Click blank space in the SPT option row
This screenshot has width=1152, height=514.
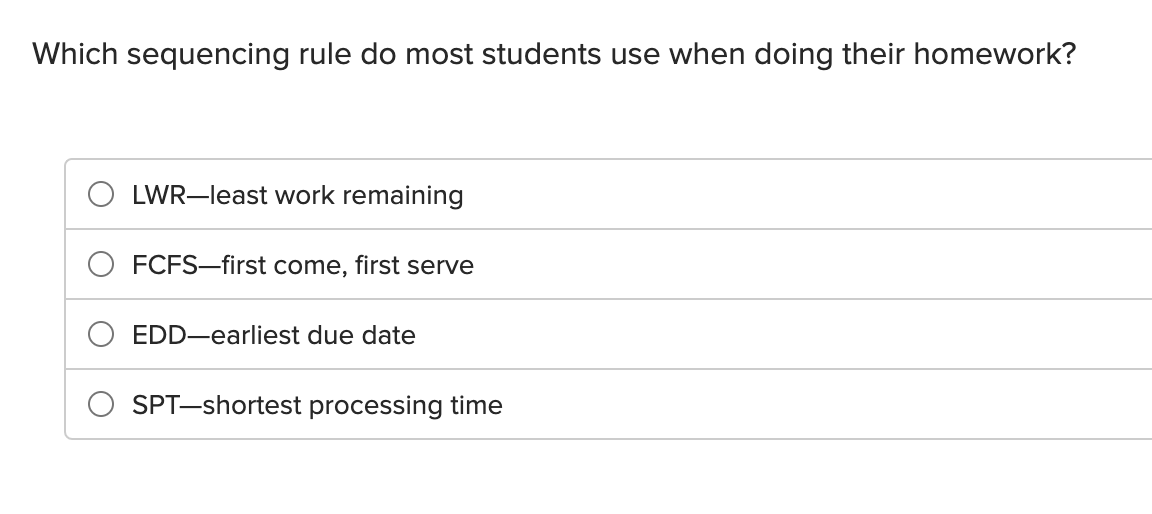click(800, 405)
